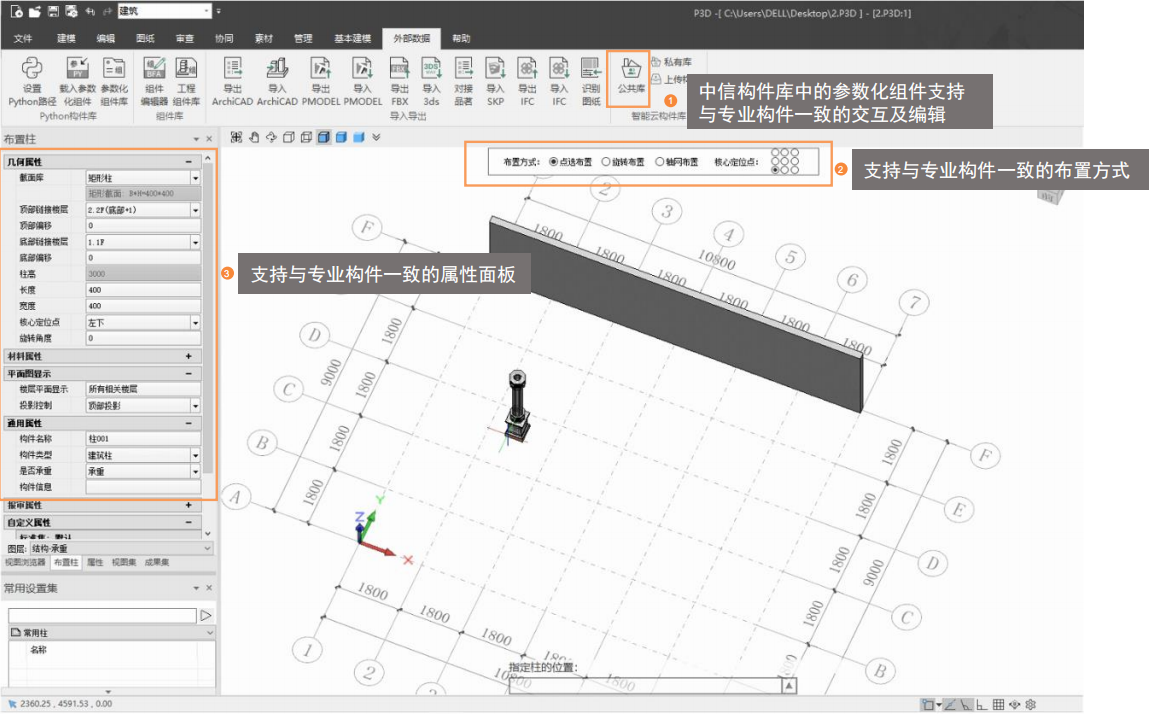Image resolution: width=1159 pixels, height=714 pixels.
Task: Click the 长度 input field
Action: (142, 290)
